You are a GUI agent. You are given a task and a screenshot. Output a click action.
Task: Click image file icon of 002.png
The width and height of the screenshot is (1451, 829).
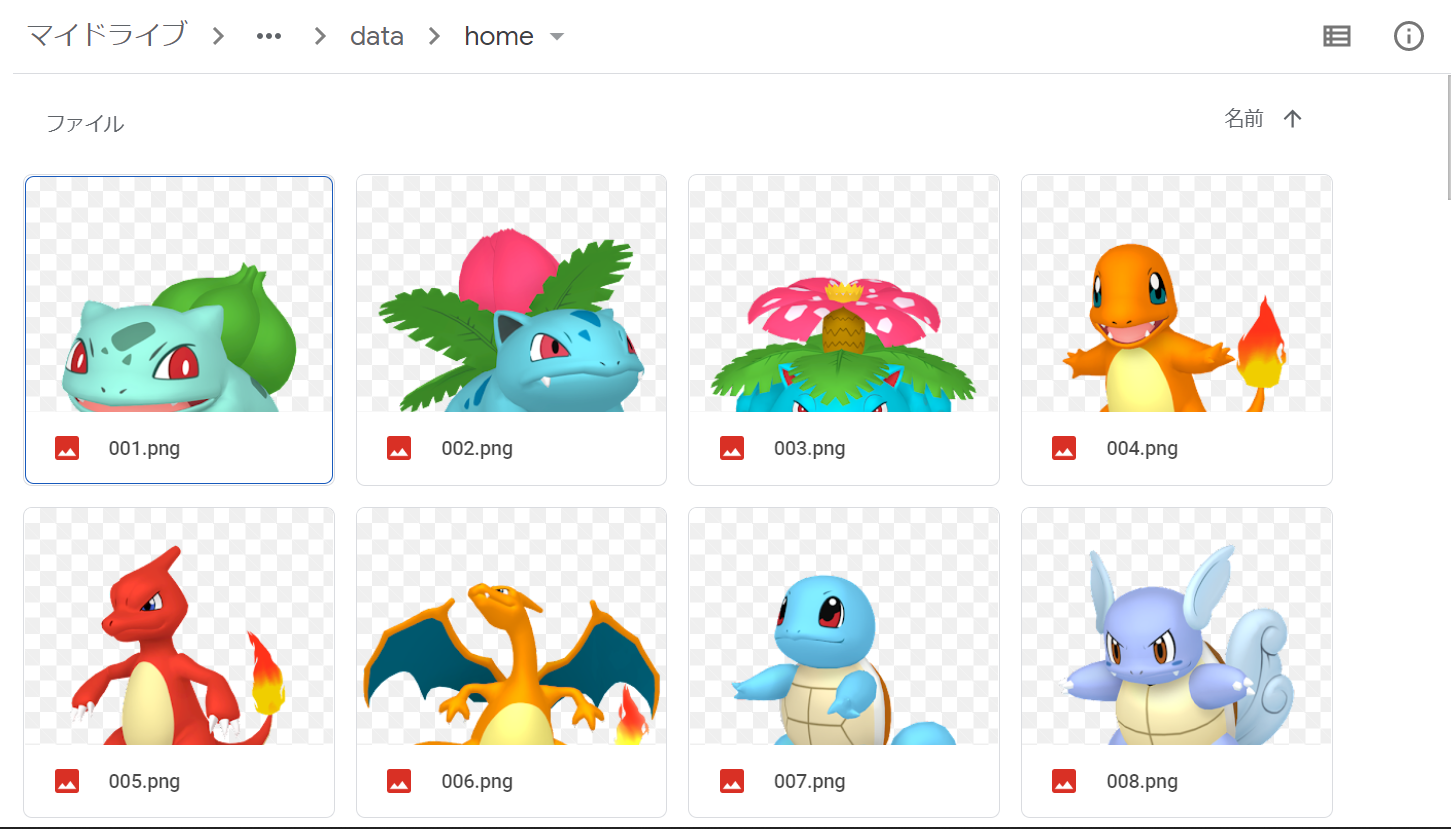[399, 449]
